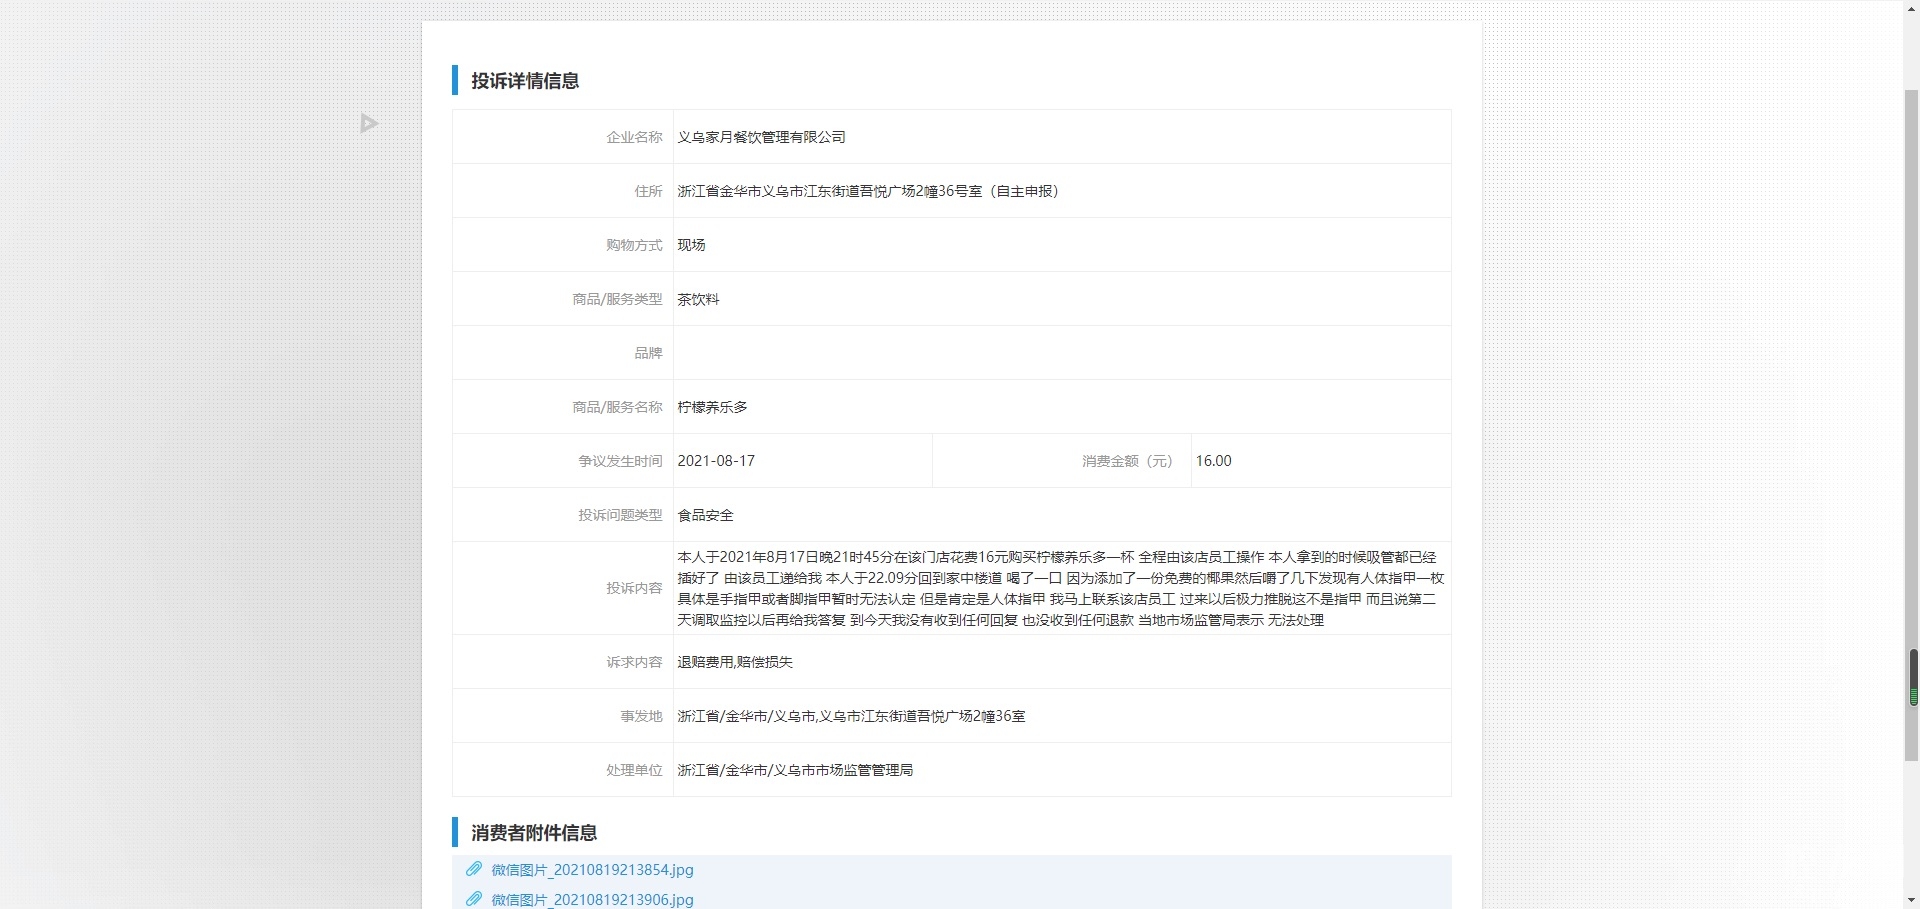Click paperclip icon beside 微信图片_20210819213854.jpg

[474, 869]
